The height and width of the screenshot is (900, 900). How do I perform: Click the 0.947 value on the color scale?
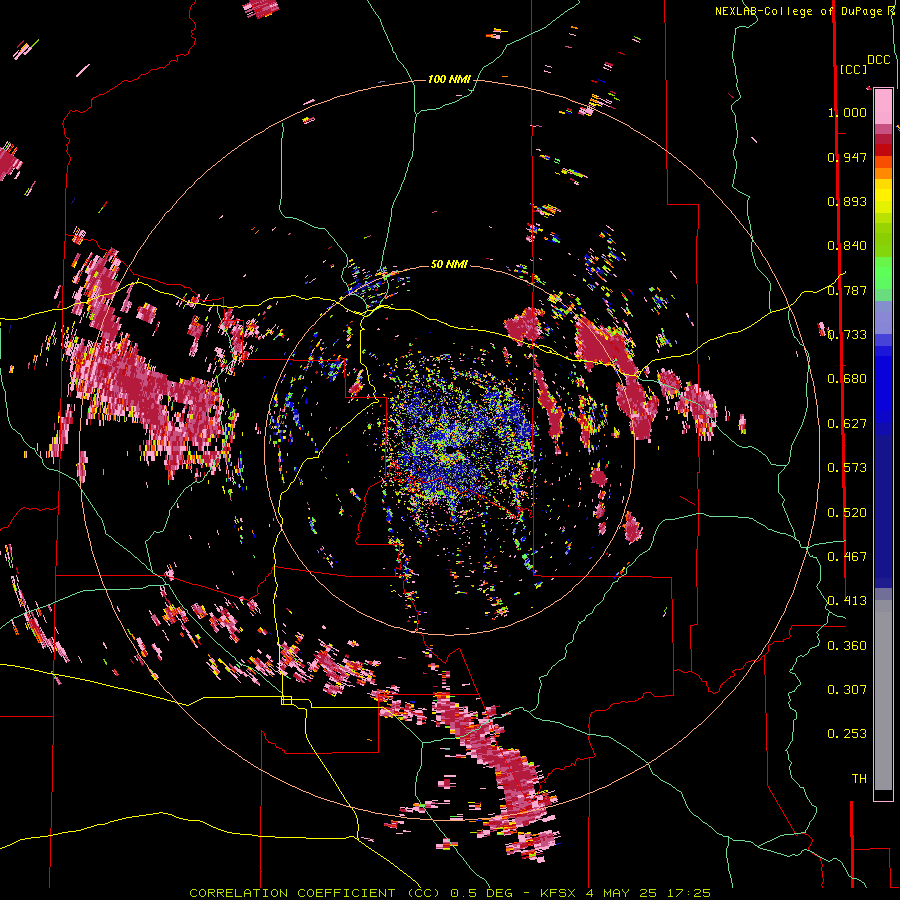(847, 157)
